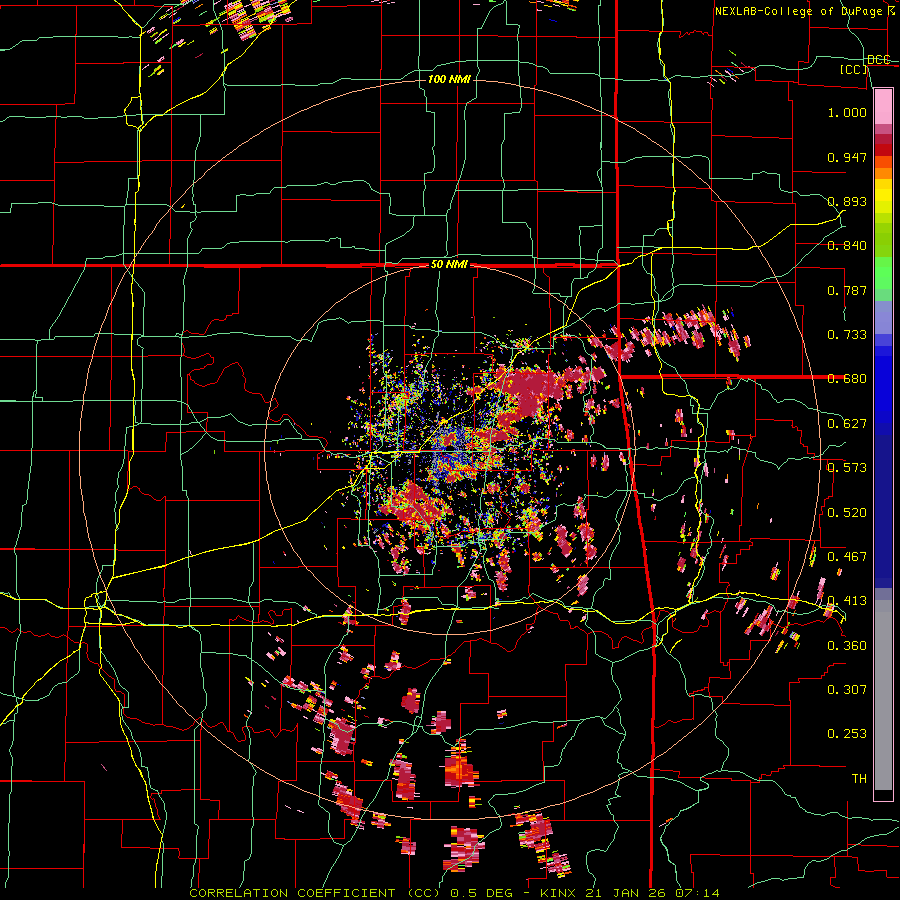Pick the light pink top color bar segment
Screen dimensions: 900x900
[883, 106]
